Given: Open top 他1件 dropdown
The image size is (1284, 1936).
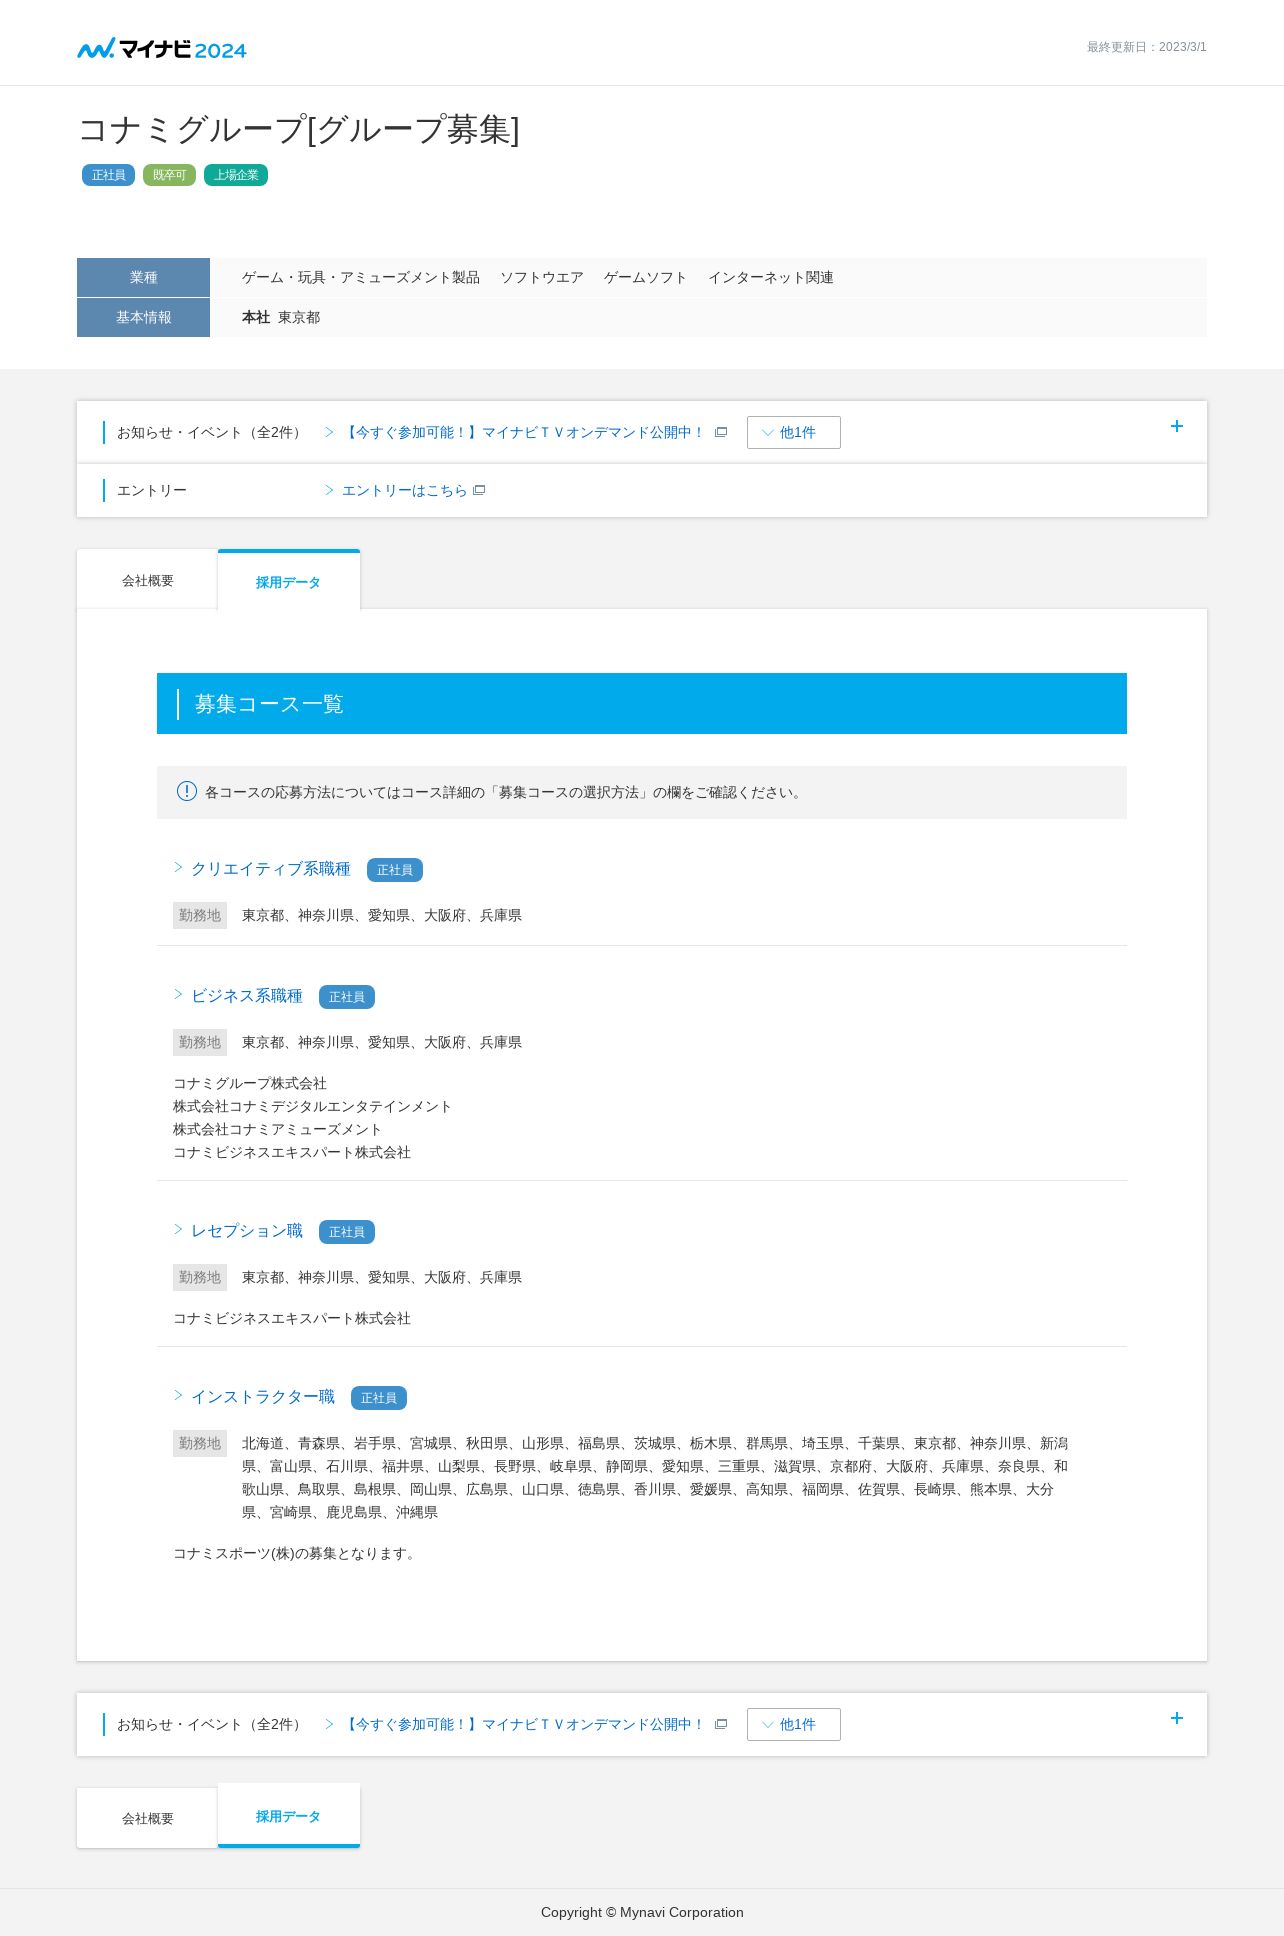Looking at the screenshot, I should point(794,432).
